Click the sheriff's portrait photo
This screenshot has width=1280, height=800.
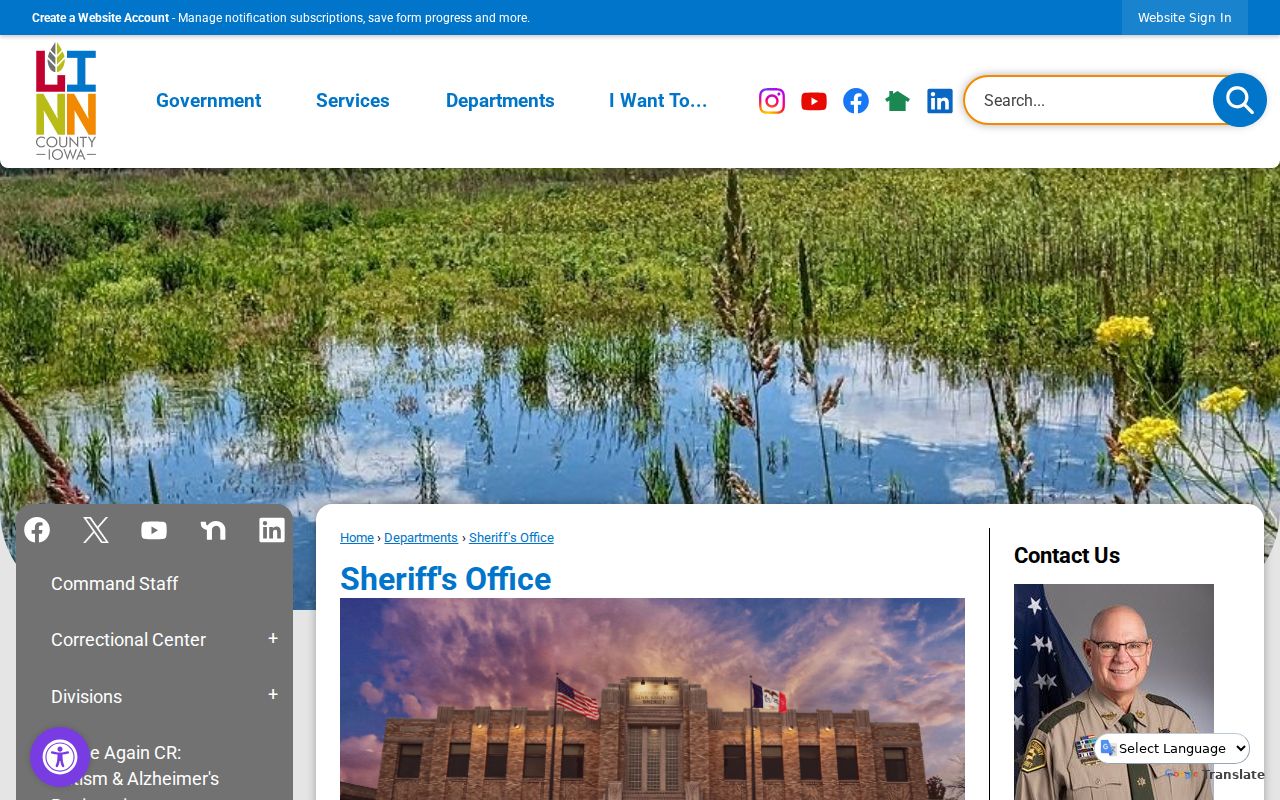click(x=1114, y=692)
